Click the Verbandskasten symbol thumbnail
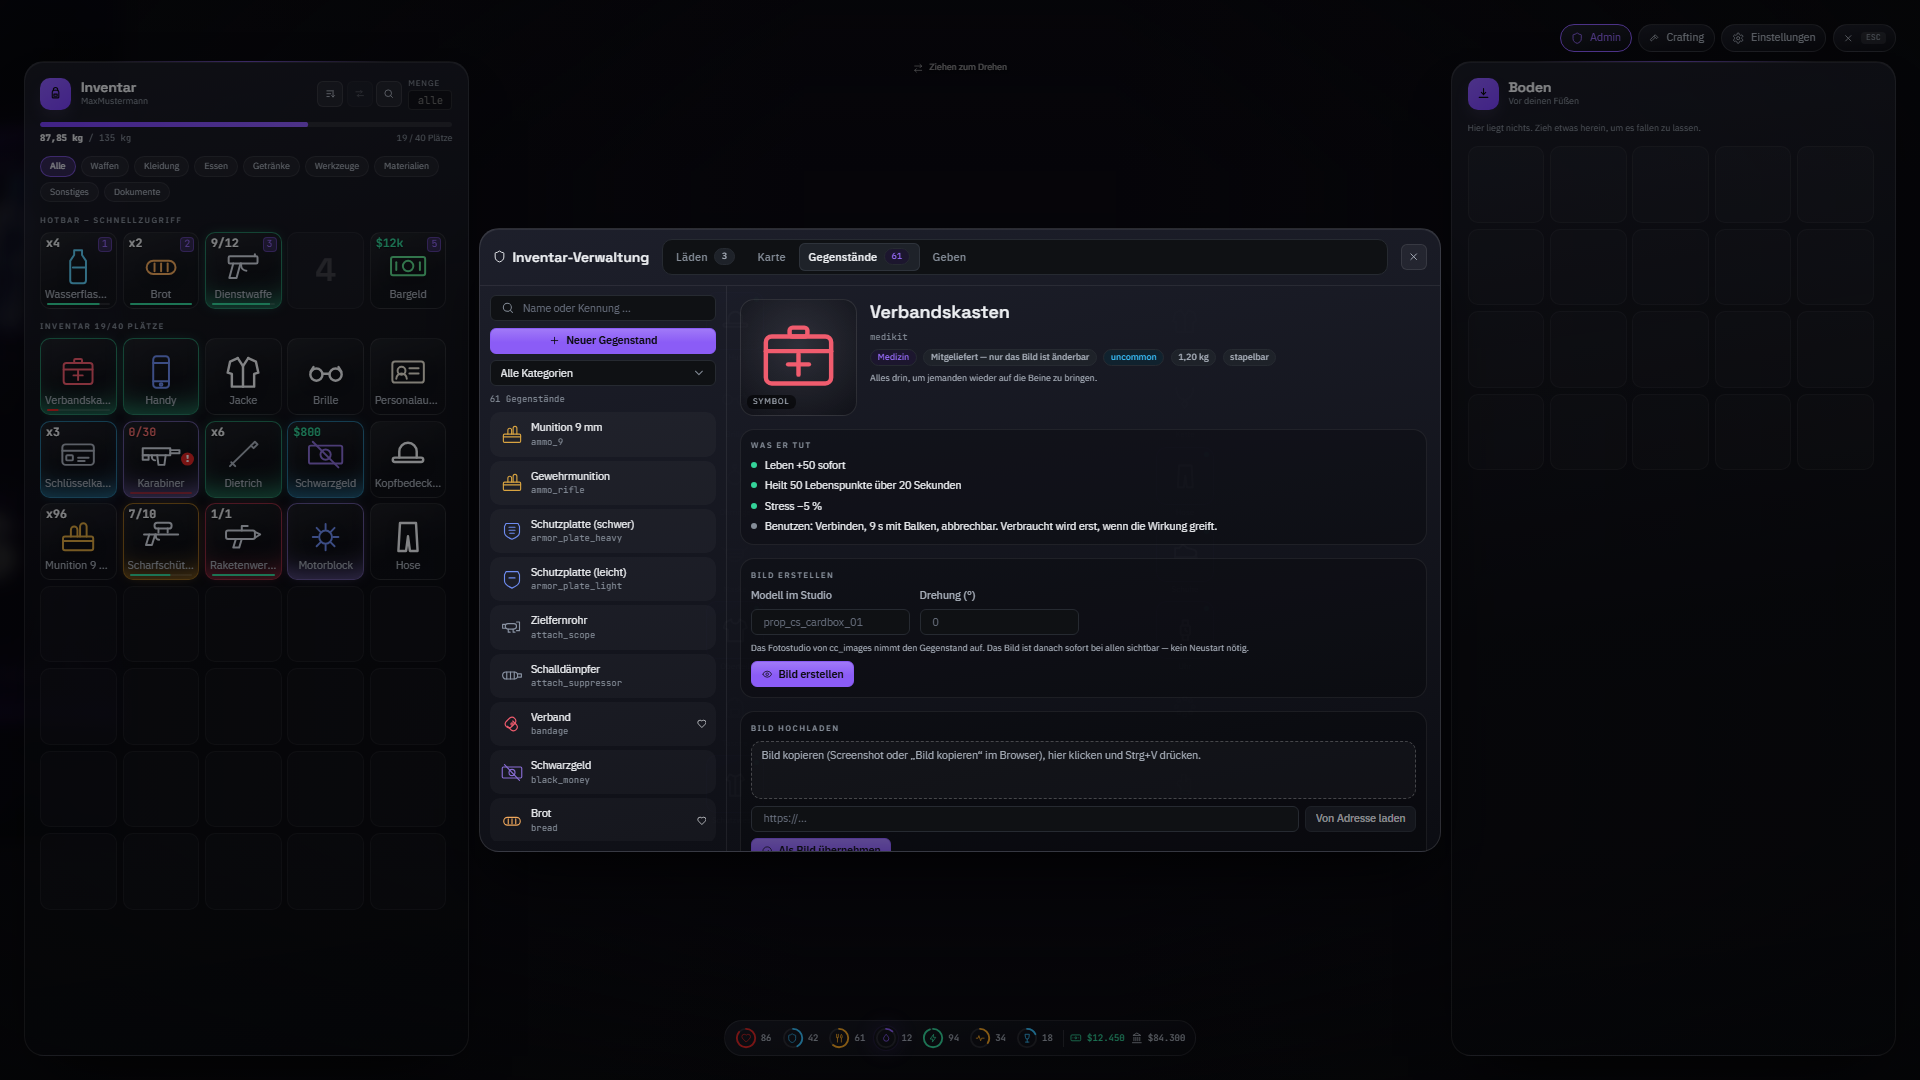1920x1080 pixels. (798, 357)
